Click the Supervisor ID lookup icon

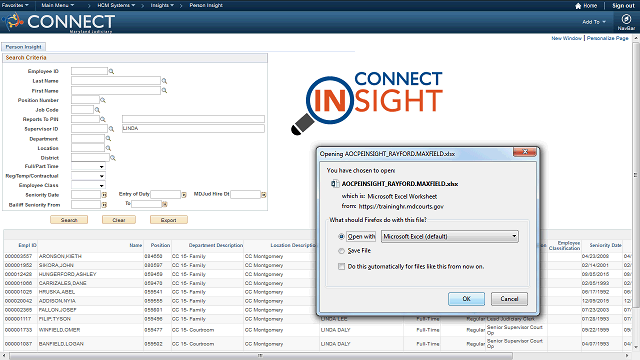click(111, 129)
